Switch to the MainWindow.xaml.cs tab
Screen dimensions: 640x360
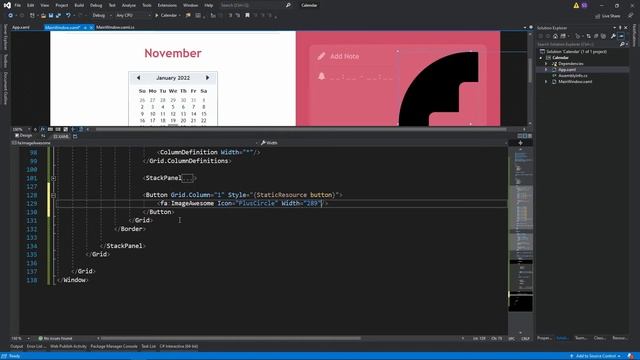pos(115,27)
